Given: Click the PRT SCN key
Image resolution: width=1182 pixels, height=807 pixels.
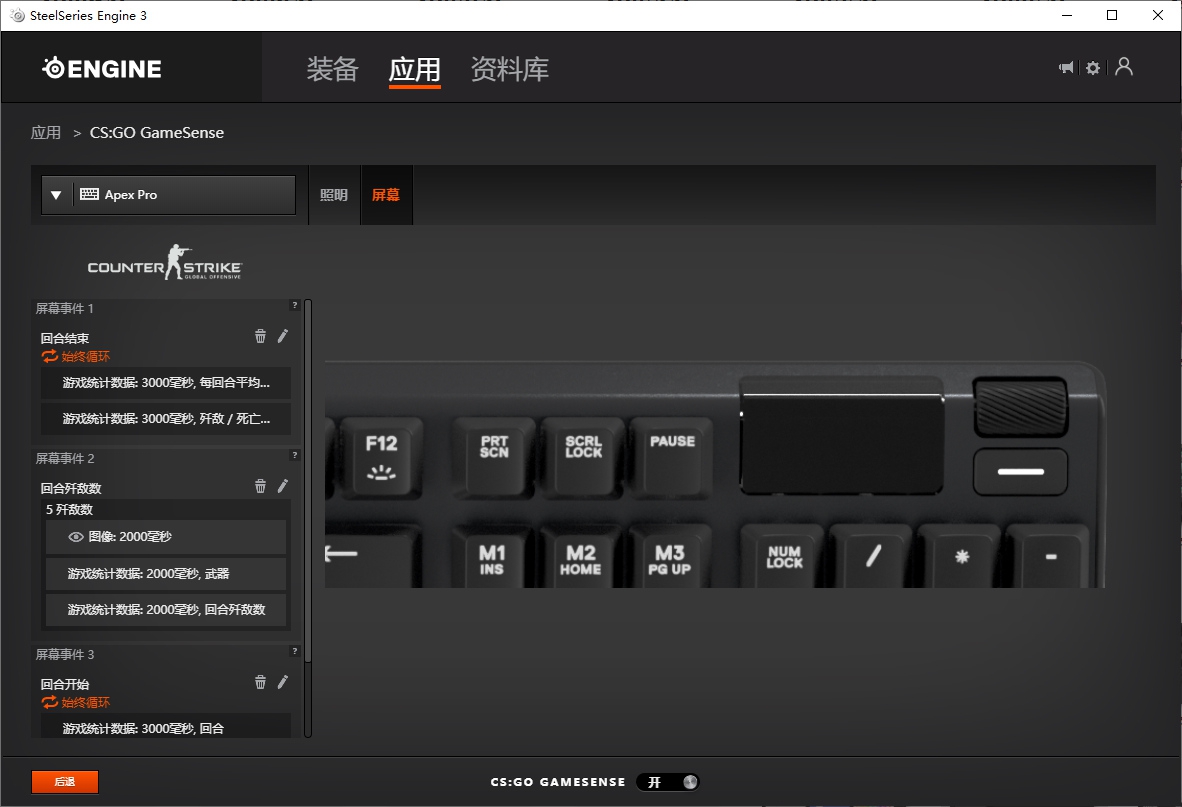Looking at the screenshot, I should pos(495,457).
